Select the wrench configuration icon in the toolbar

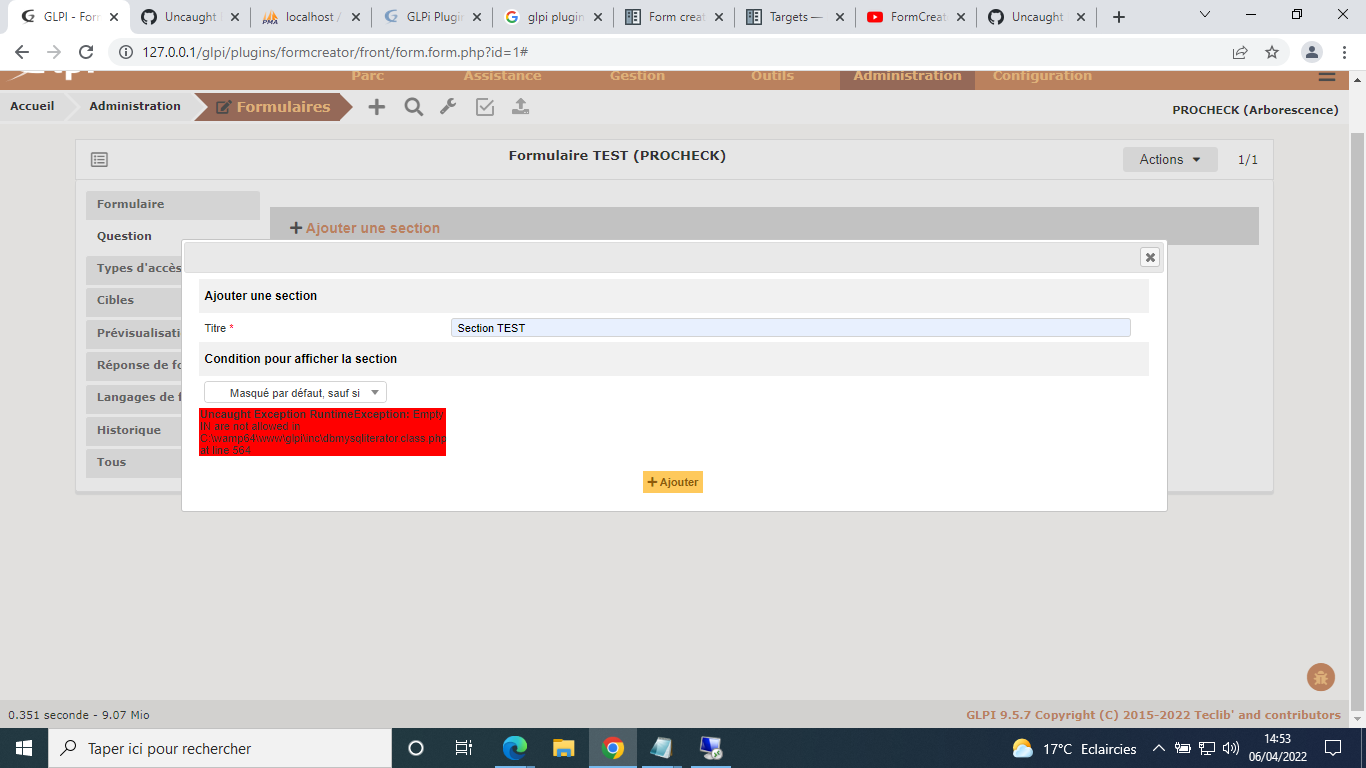pos(448,106)
